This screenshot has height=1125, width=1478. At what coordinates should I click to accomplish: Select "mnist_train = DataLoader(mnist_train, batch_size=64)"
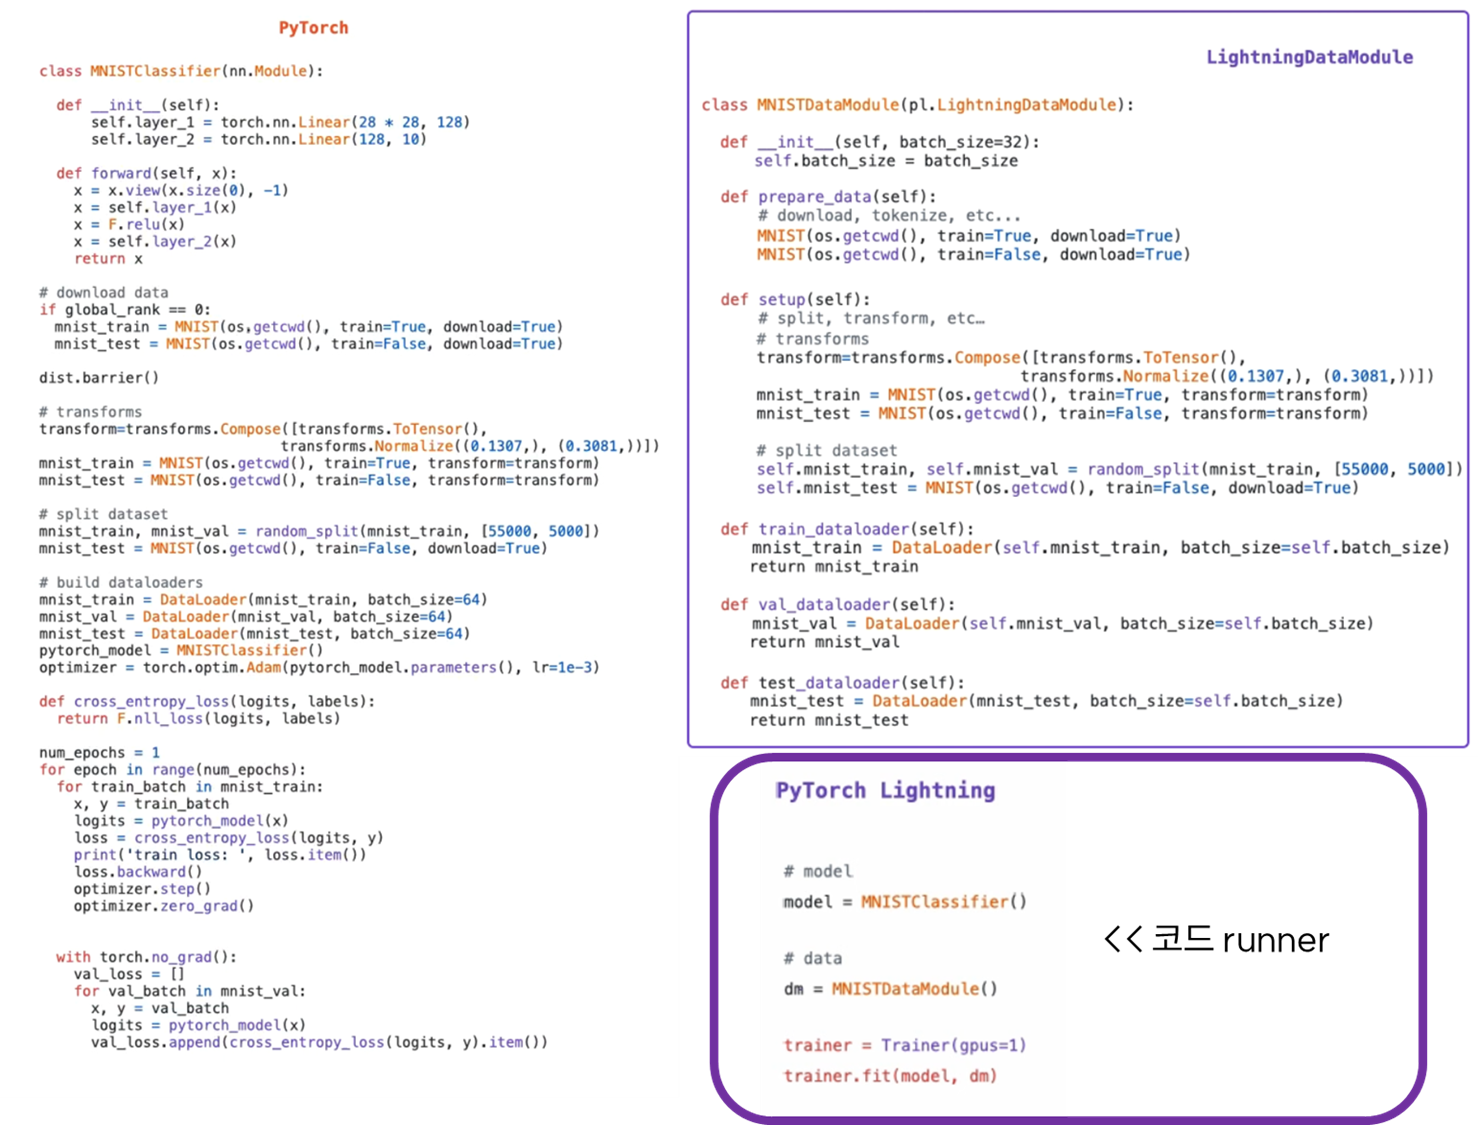pos(263,599)
